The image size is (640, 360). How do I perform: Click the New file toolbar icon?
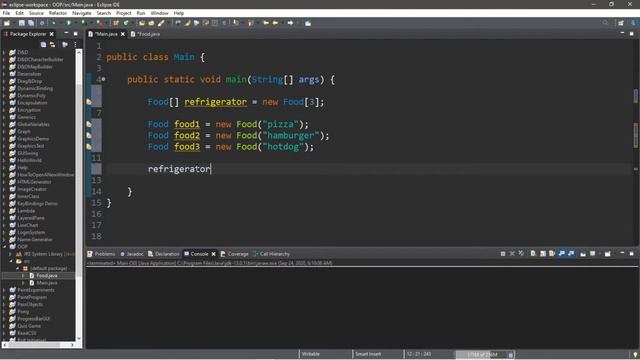pos(7,23)
